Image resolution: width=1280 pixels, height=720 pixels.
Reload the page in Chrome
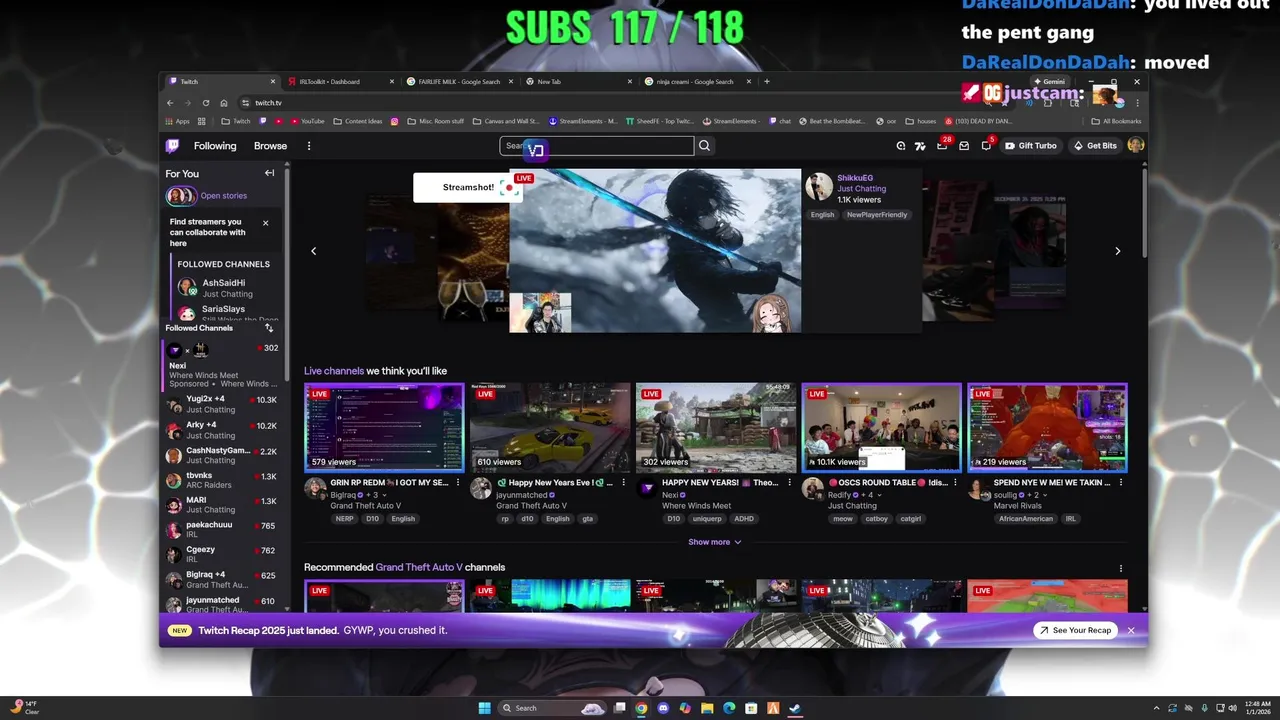tap(206, 103)
